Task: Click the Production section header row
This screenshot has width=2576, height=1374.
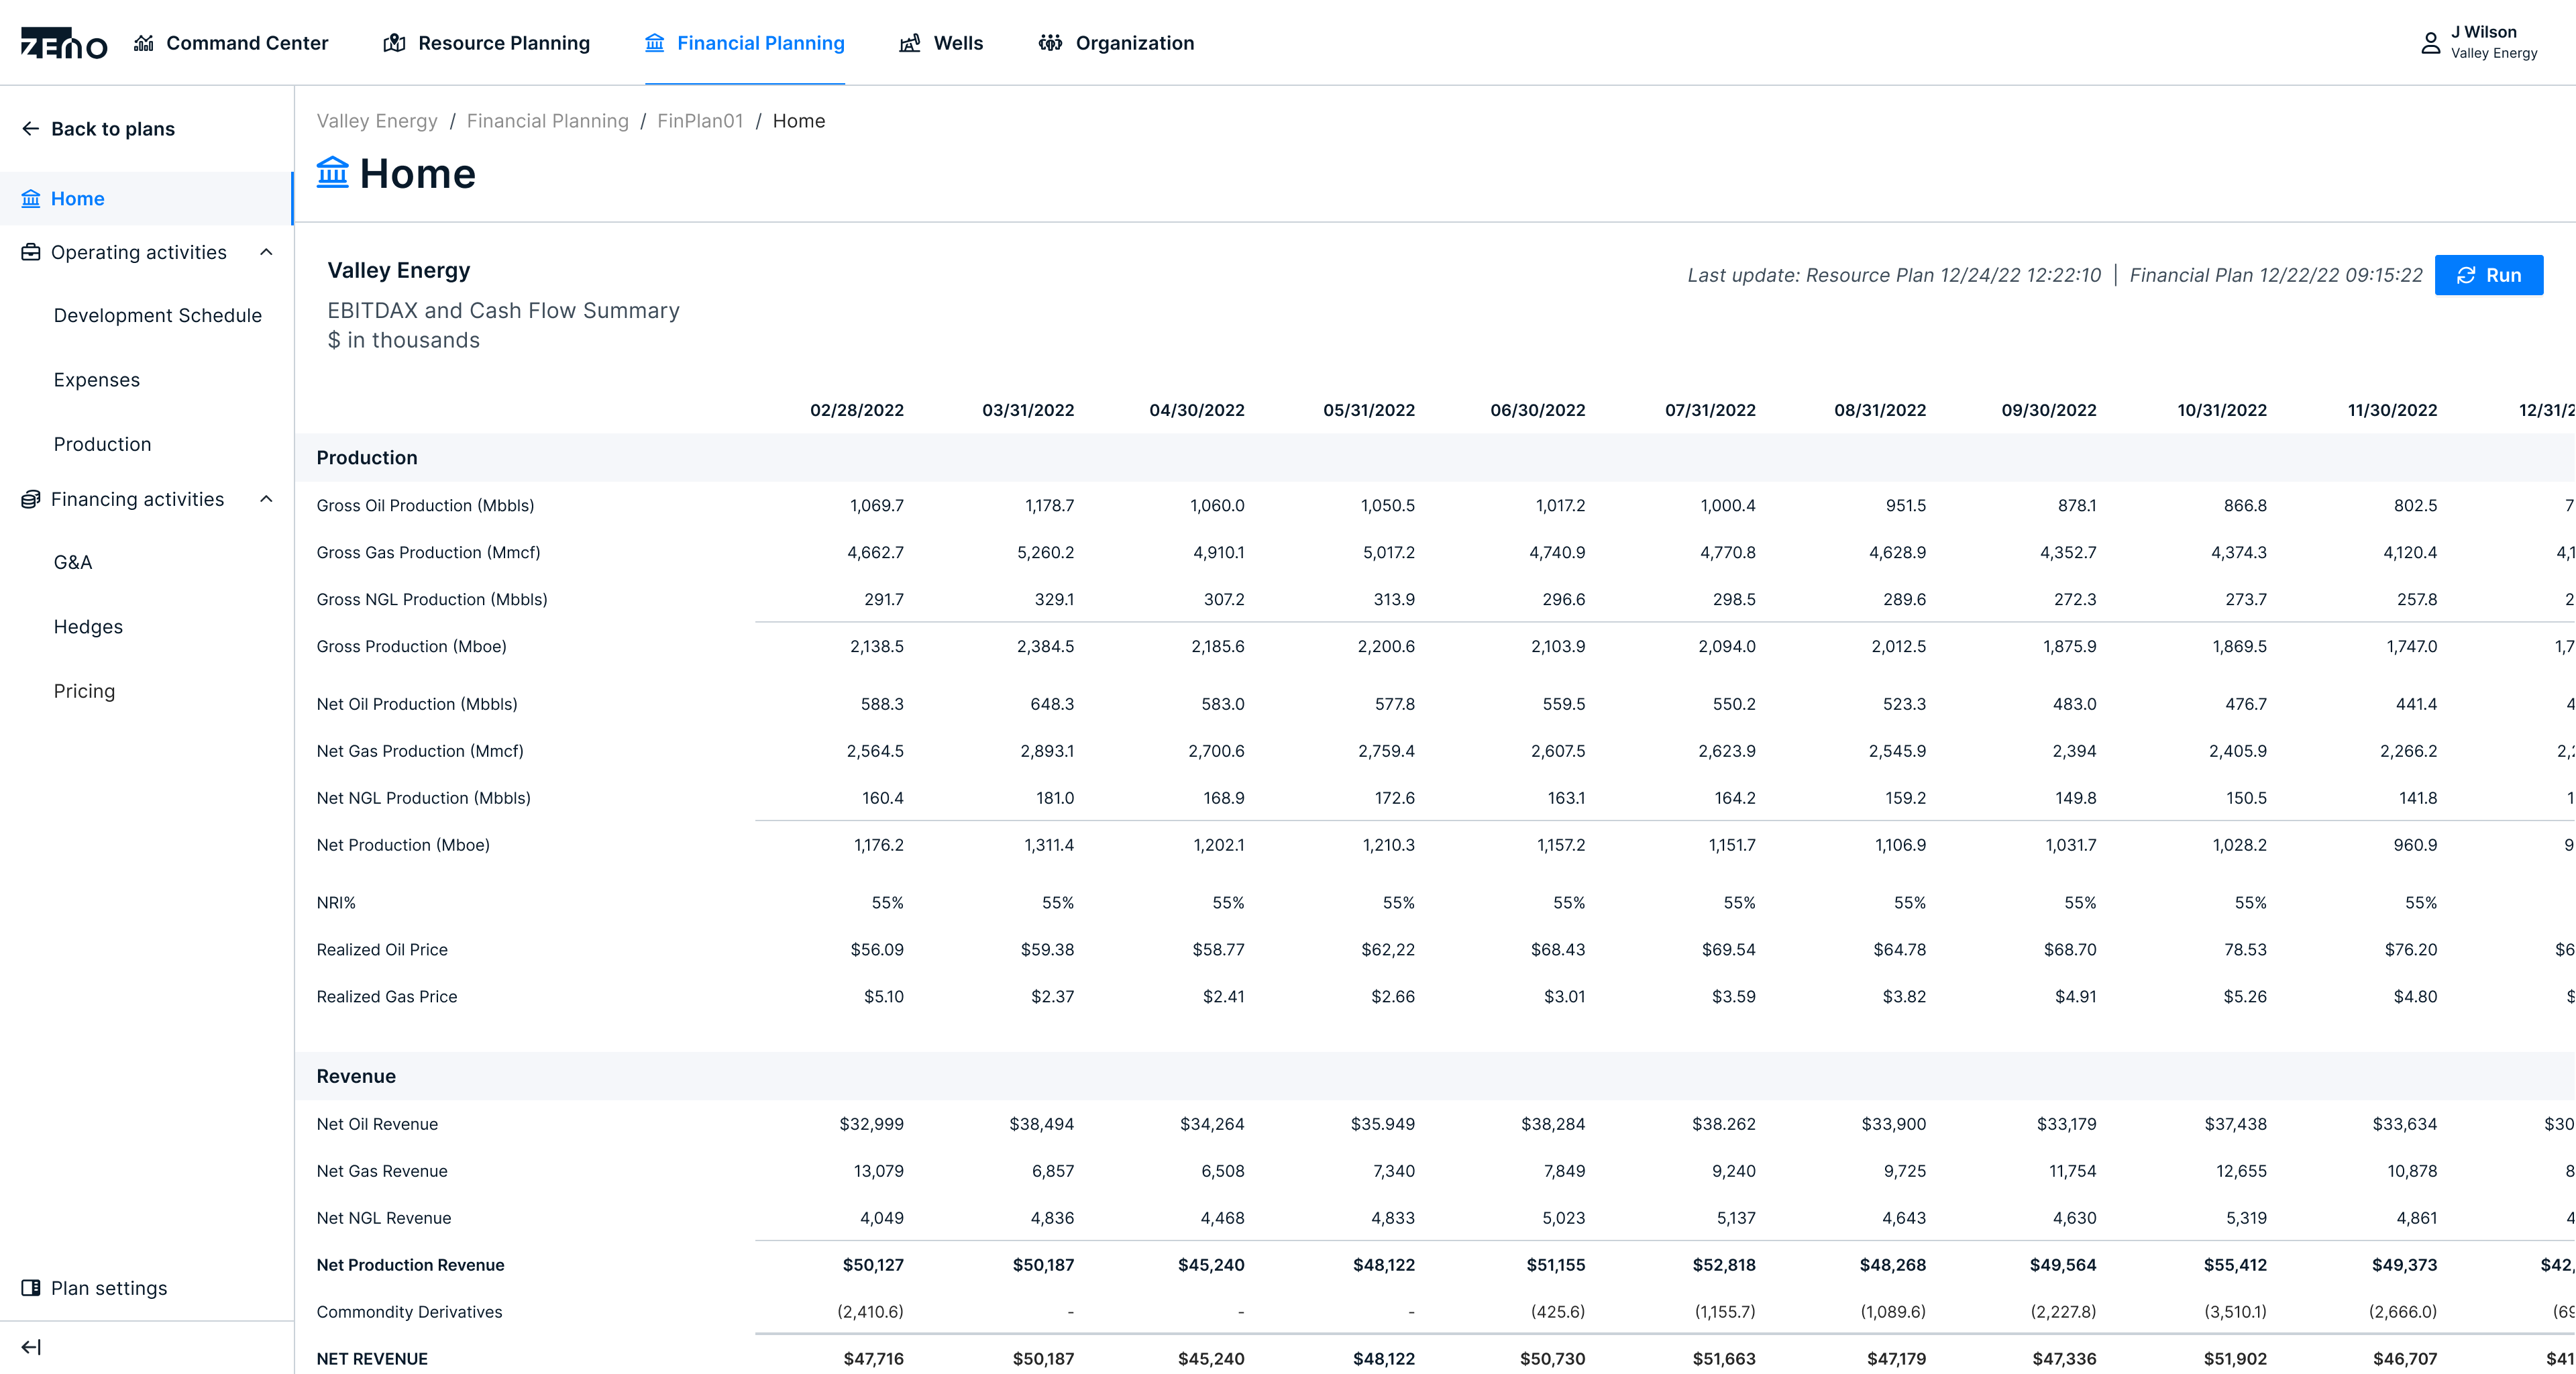Action: (1435, 457)
